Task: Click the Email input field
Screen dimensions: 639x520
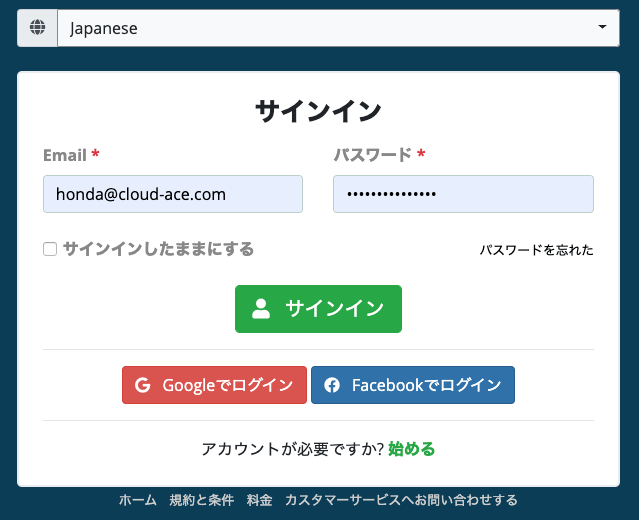Action: click(x=173, y=194)
